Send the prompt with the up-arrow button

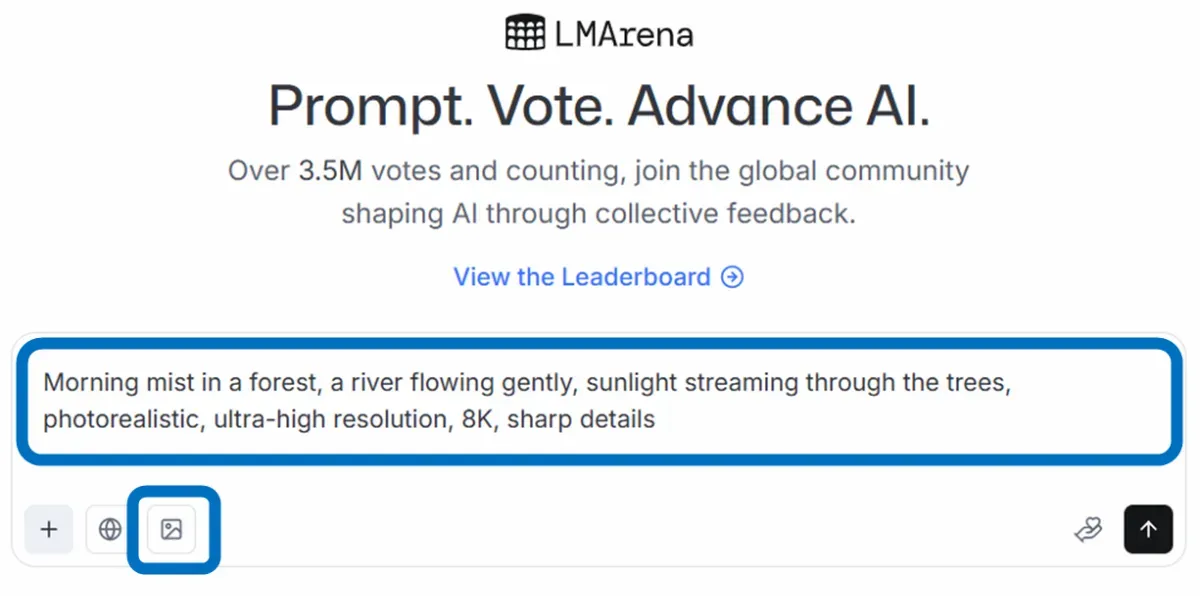click(x=1148, y=529)
